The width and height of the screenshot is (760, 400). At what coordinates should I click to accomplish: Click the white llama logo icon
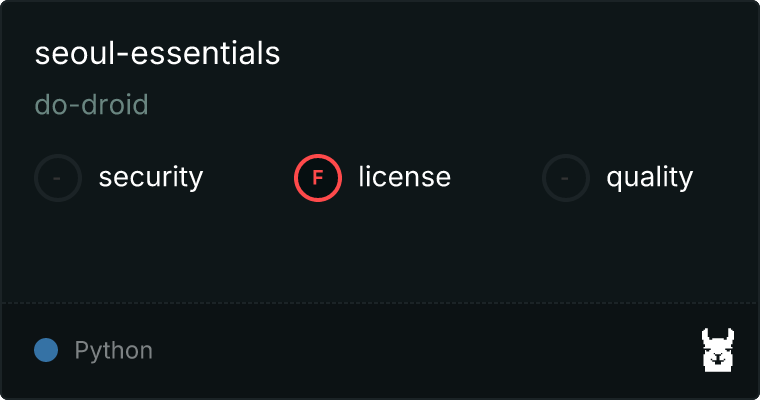pos(718,350)
